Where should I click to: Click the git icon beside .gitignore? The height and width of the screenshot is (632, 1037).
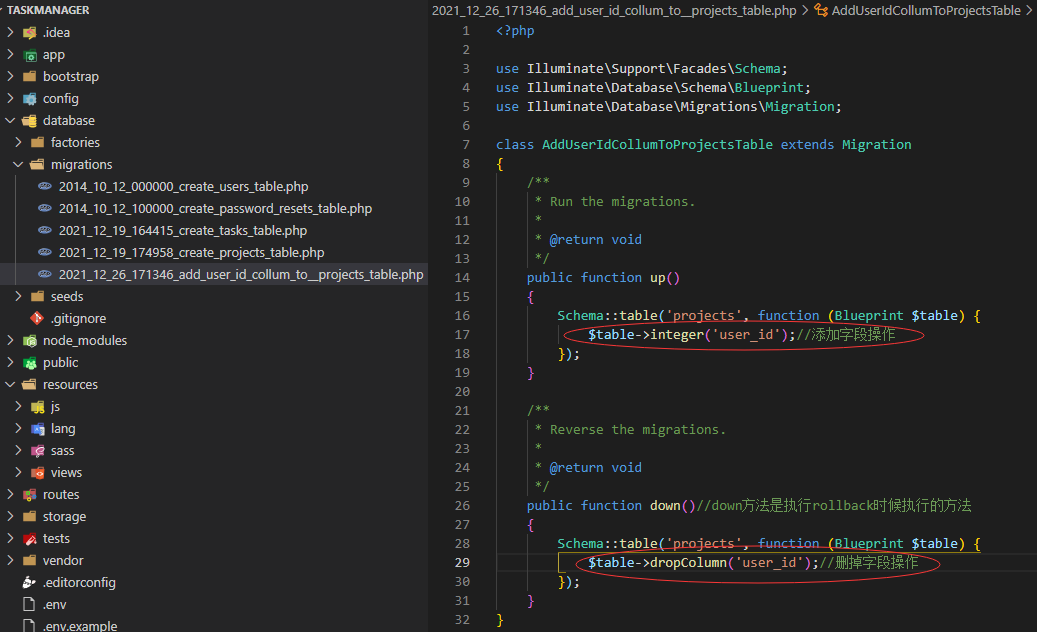coord(38,318)
